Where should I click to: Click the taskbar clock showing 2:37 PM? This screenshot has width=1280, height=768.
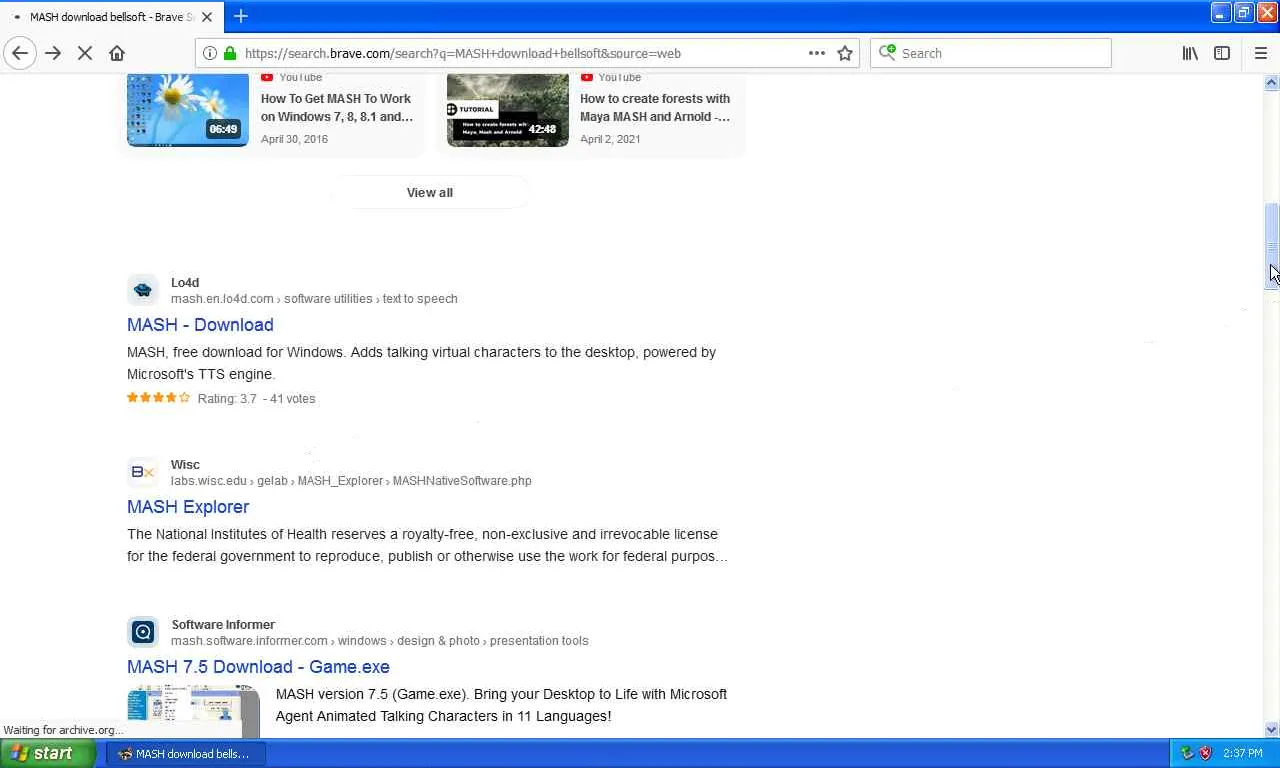tap(1243, 753)
